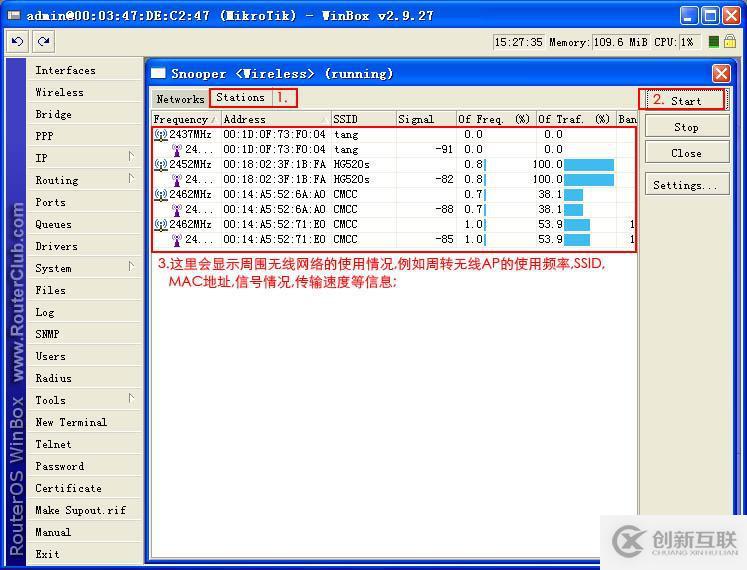The width and height of the screenshot is (747, 570).
Task: Click the -82 signal value
Action: (444, 180)
